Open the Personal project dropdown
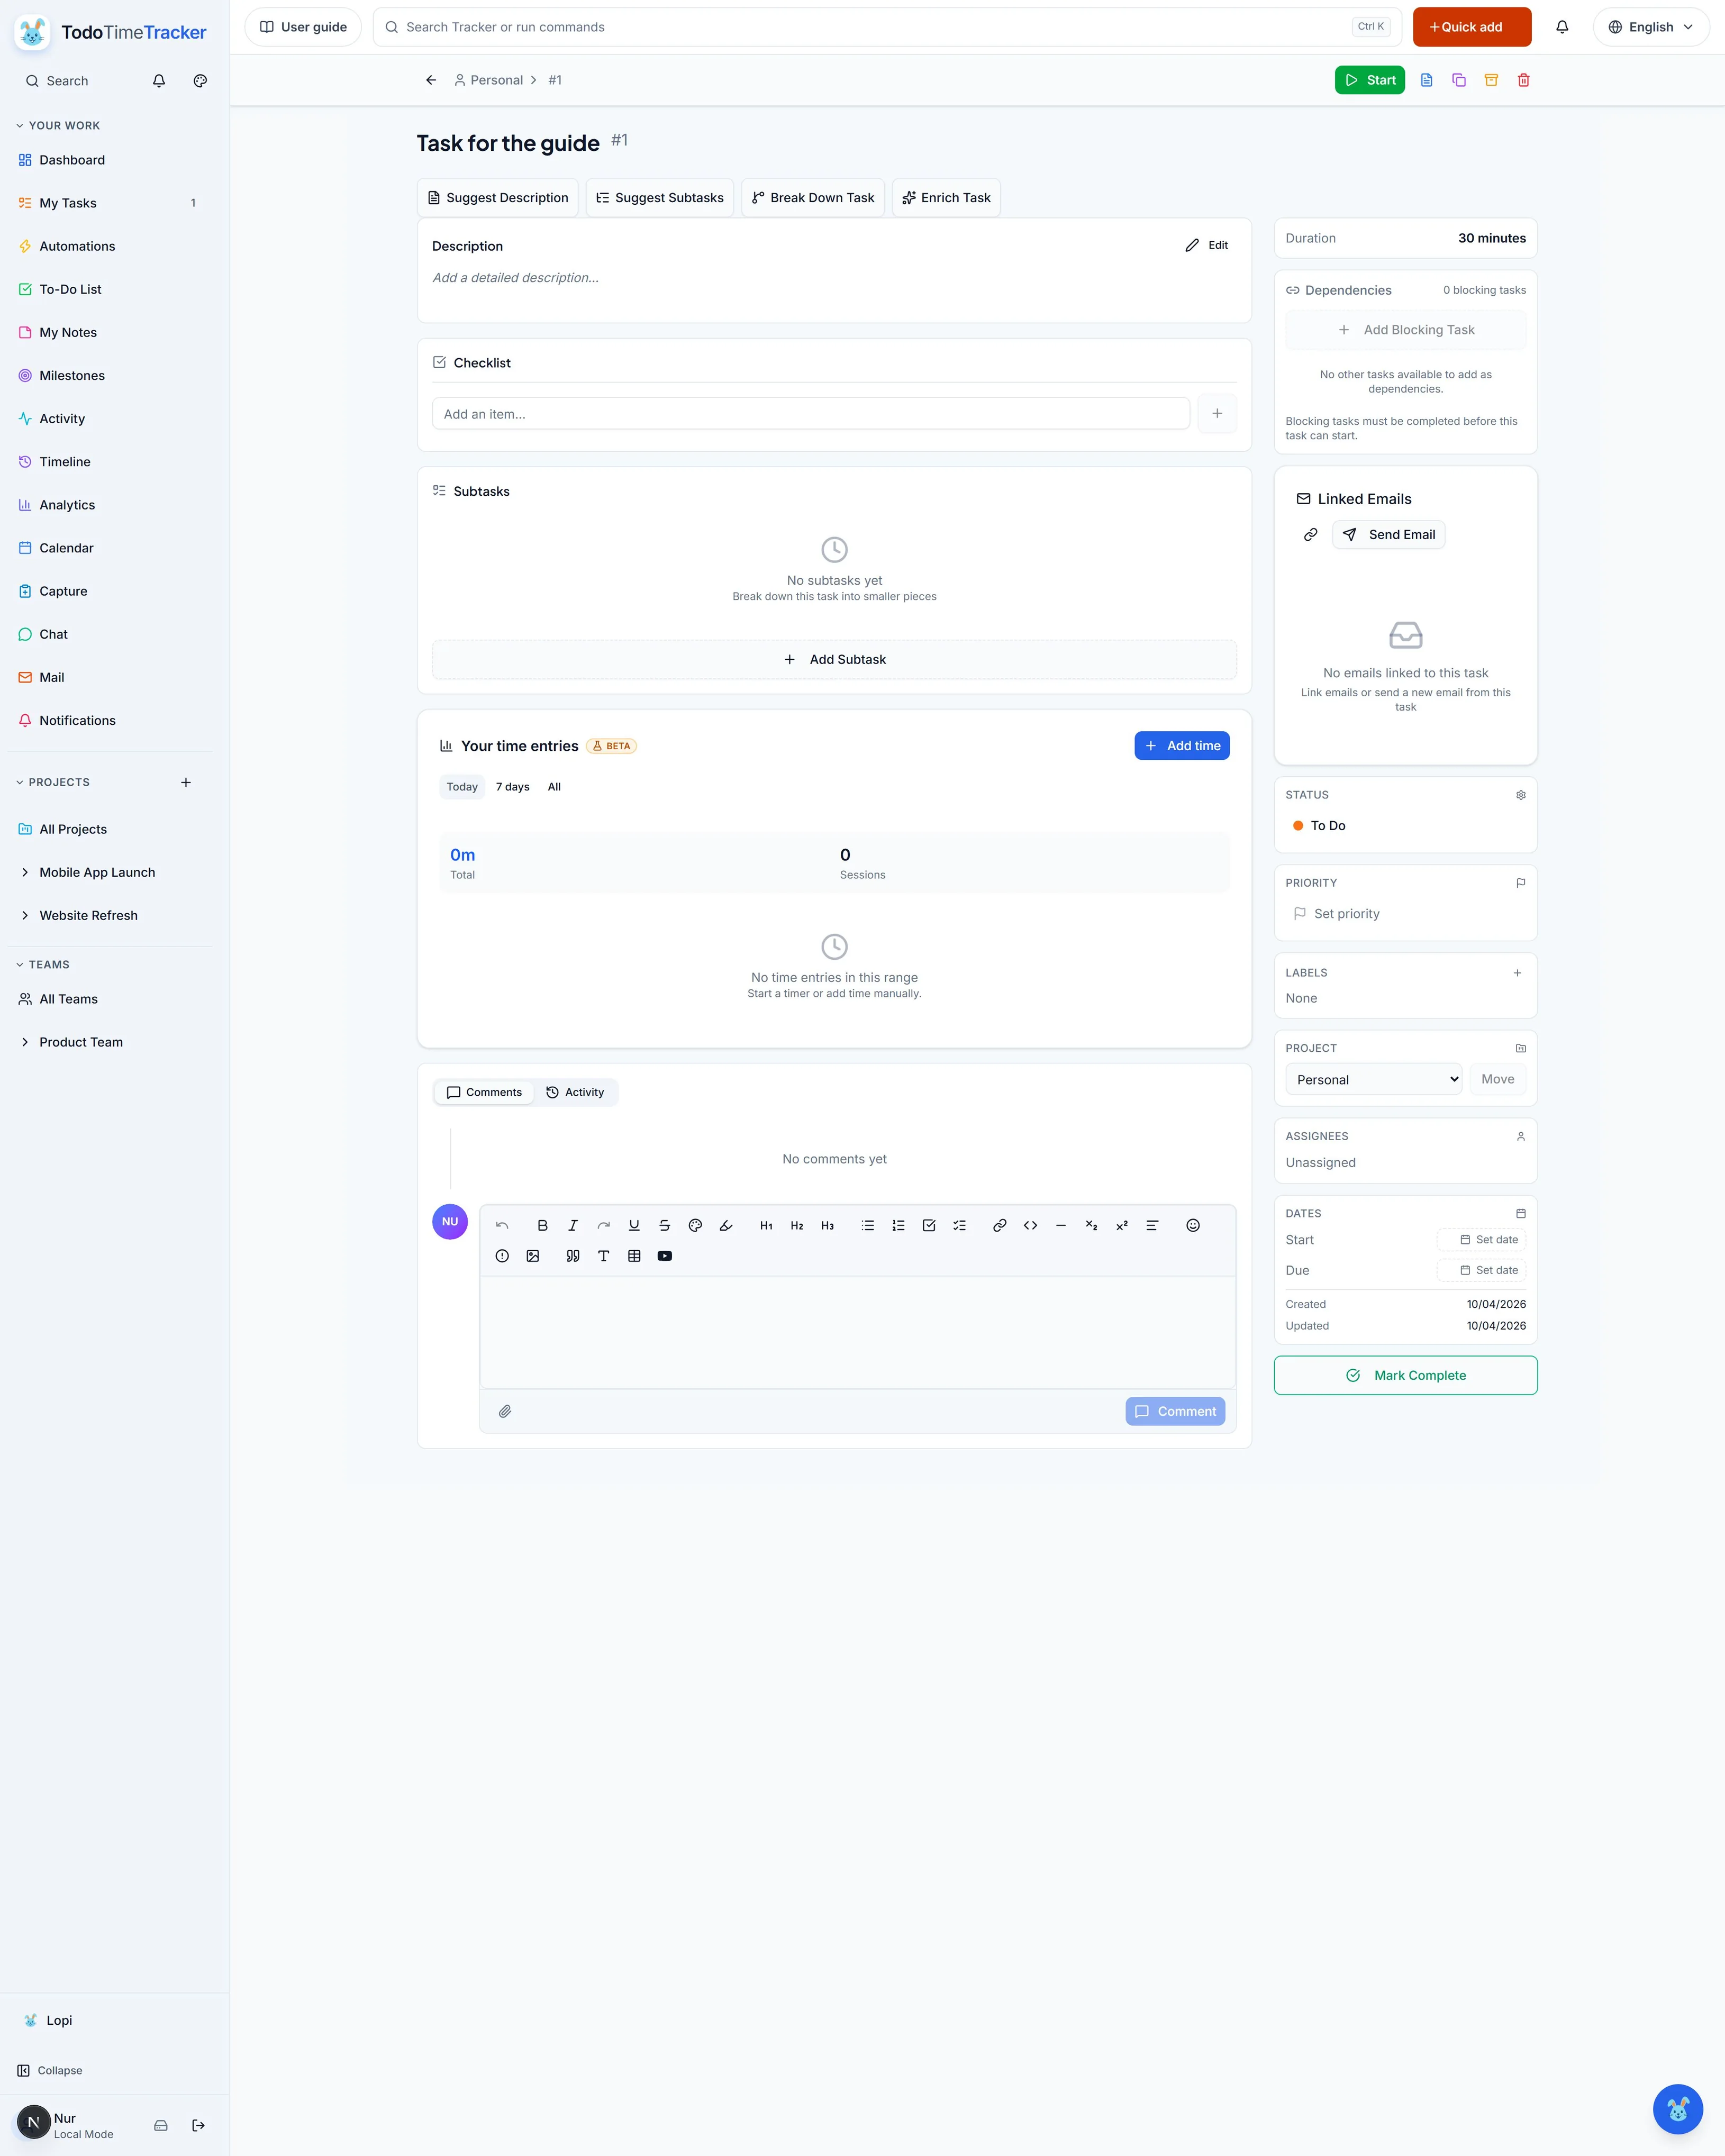The image size is (1725, 2156). (1374, 1079)
